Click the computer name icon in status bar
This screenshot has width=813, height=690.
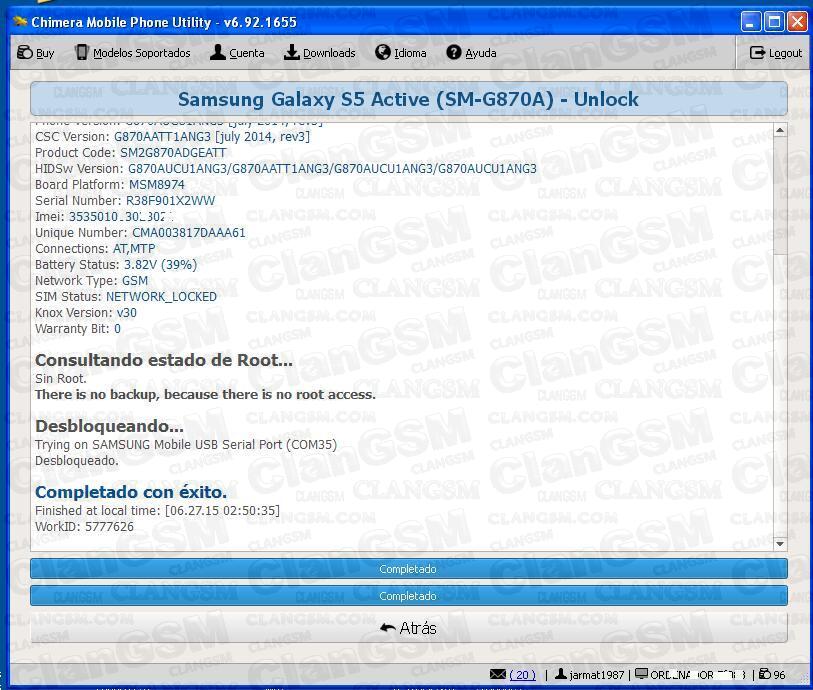641,674
